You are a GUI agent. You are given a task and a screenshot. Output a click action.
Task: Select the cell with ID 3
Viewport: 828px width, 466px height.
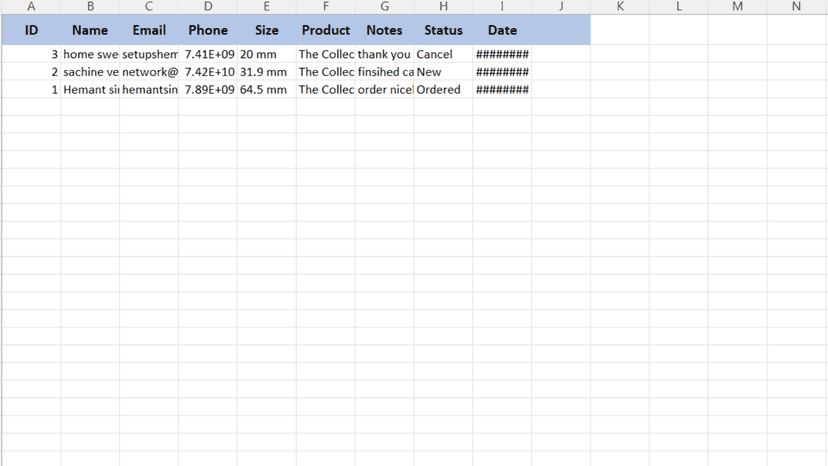(x=31, y=54)
